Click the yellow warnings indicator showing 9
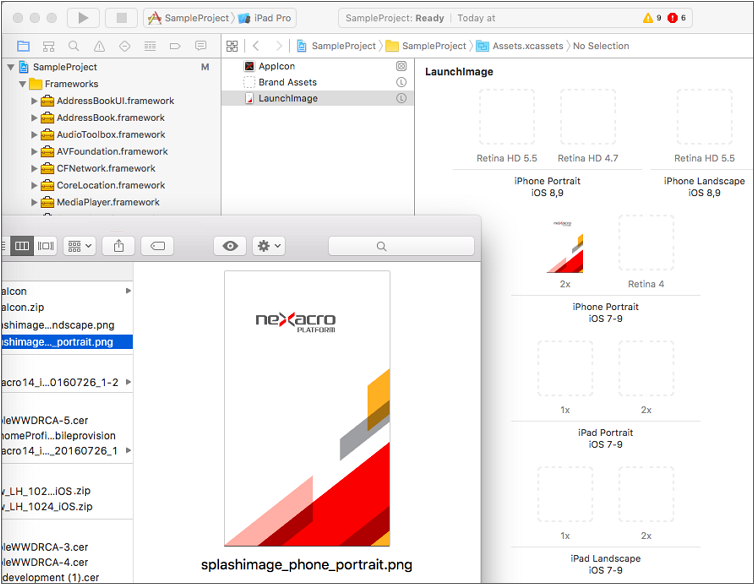This screenshot has width=754, height=584. [x=653, y=18]
